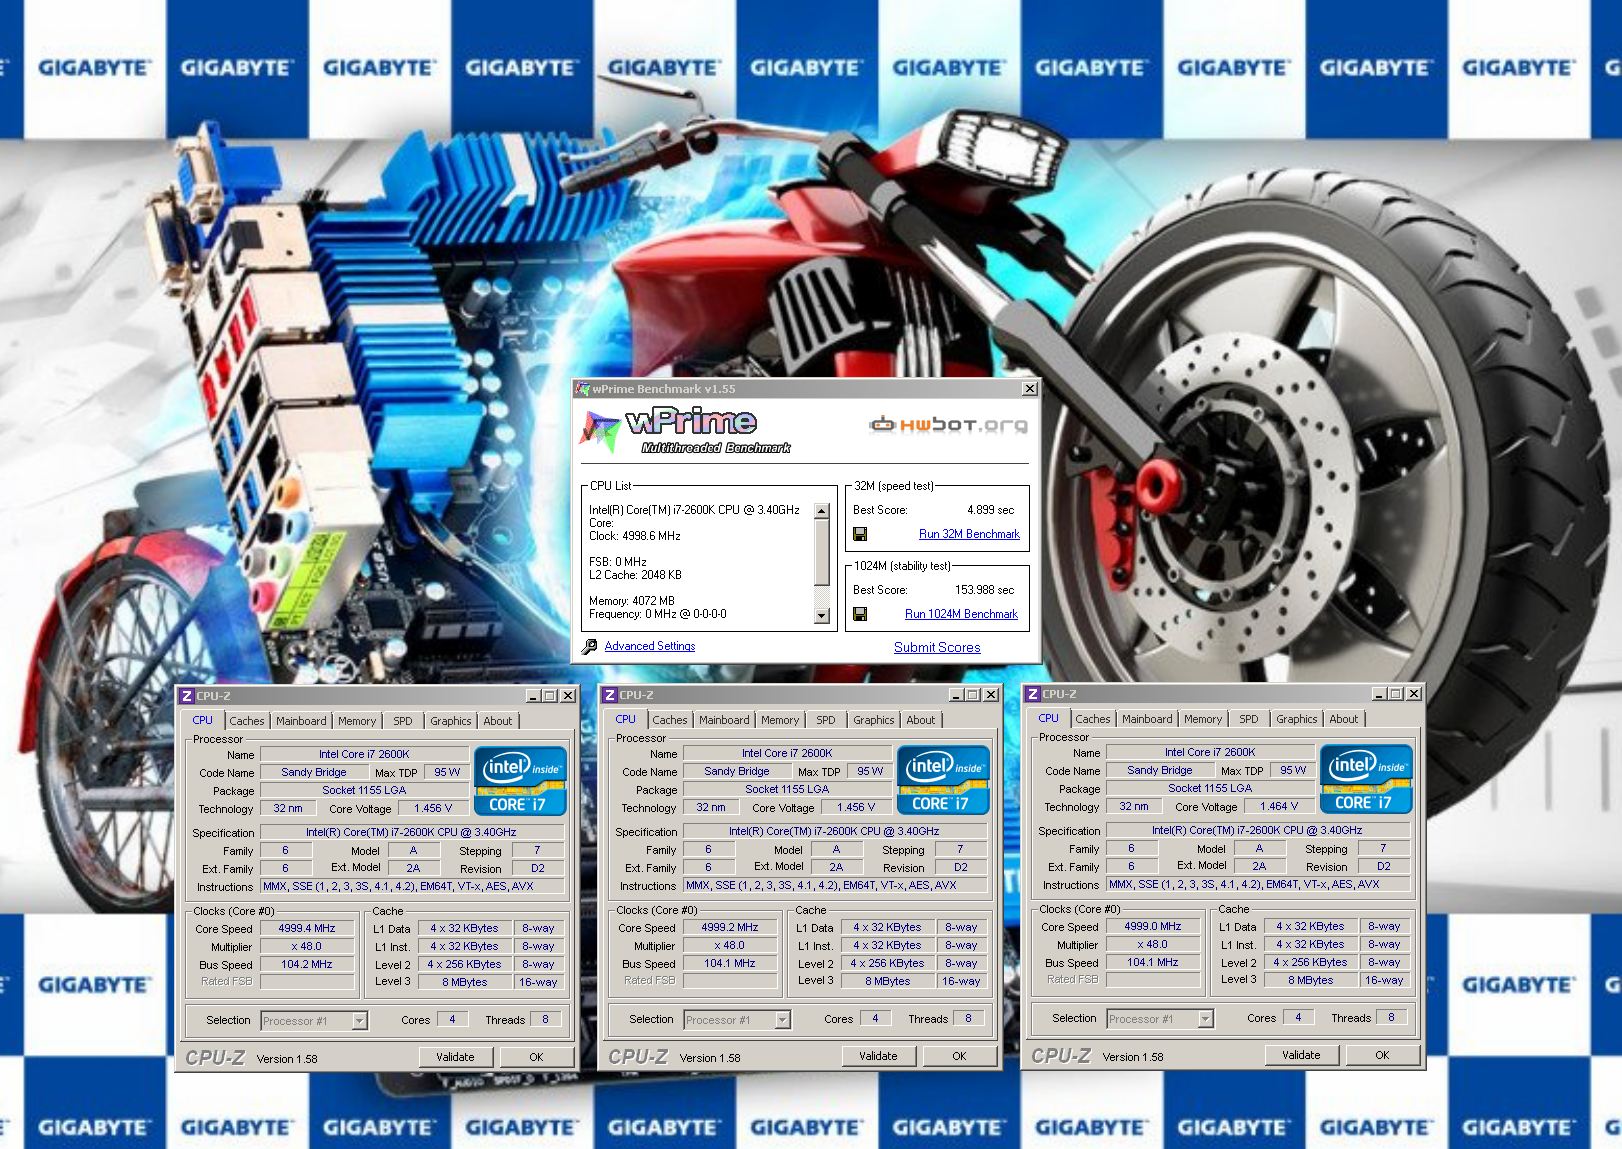Viewport: 1622px width, 1149px height.
Task: Select the SPD tab in the right CPU-Z window
Action: 1249,719
